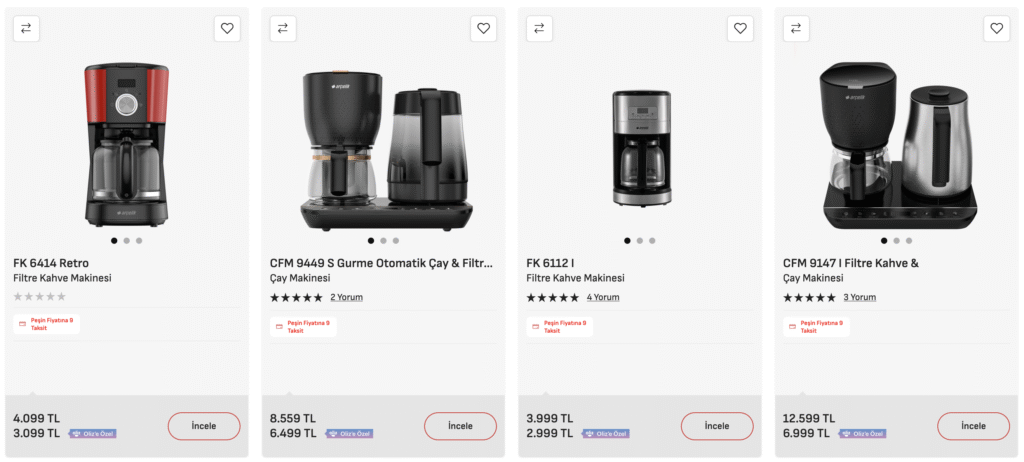Click İncele button for CFM 9147 I
This screenshot has height=462, width=1024.
tap(974, 426)
